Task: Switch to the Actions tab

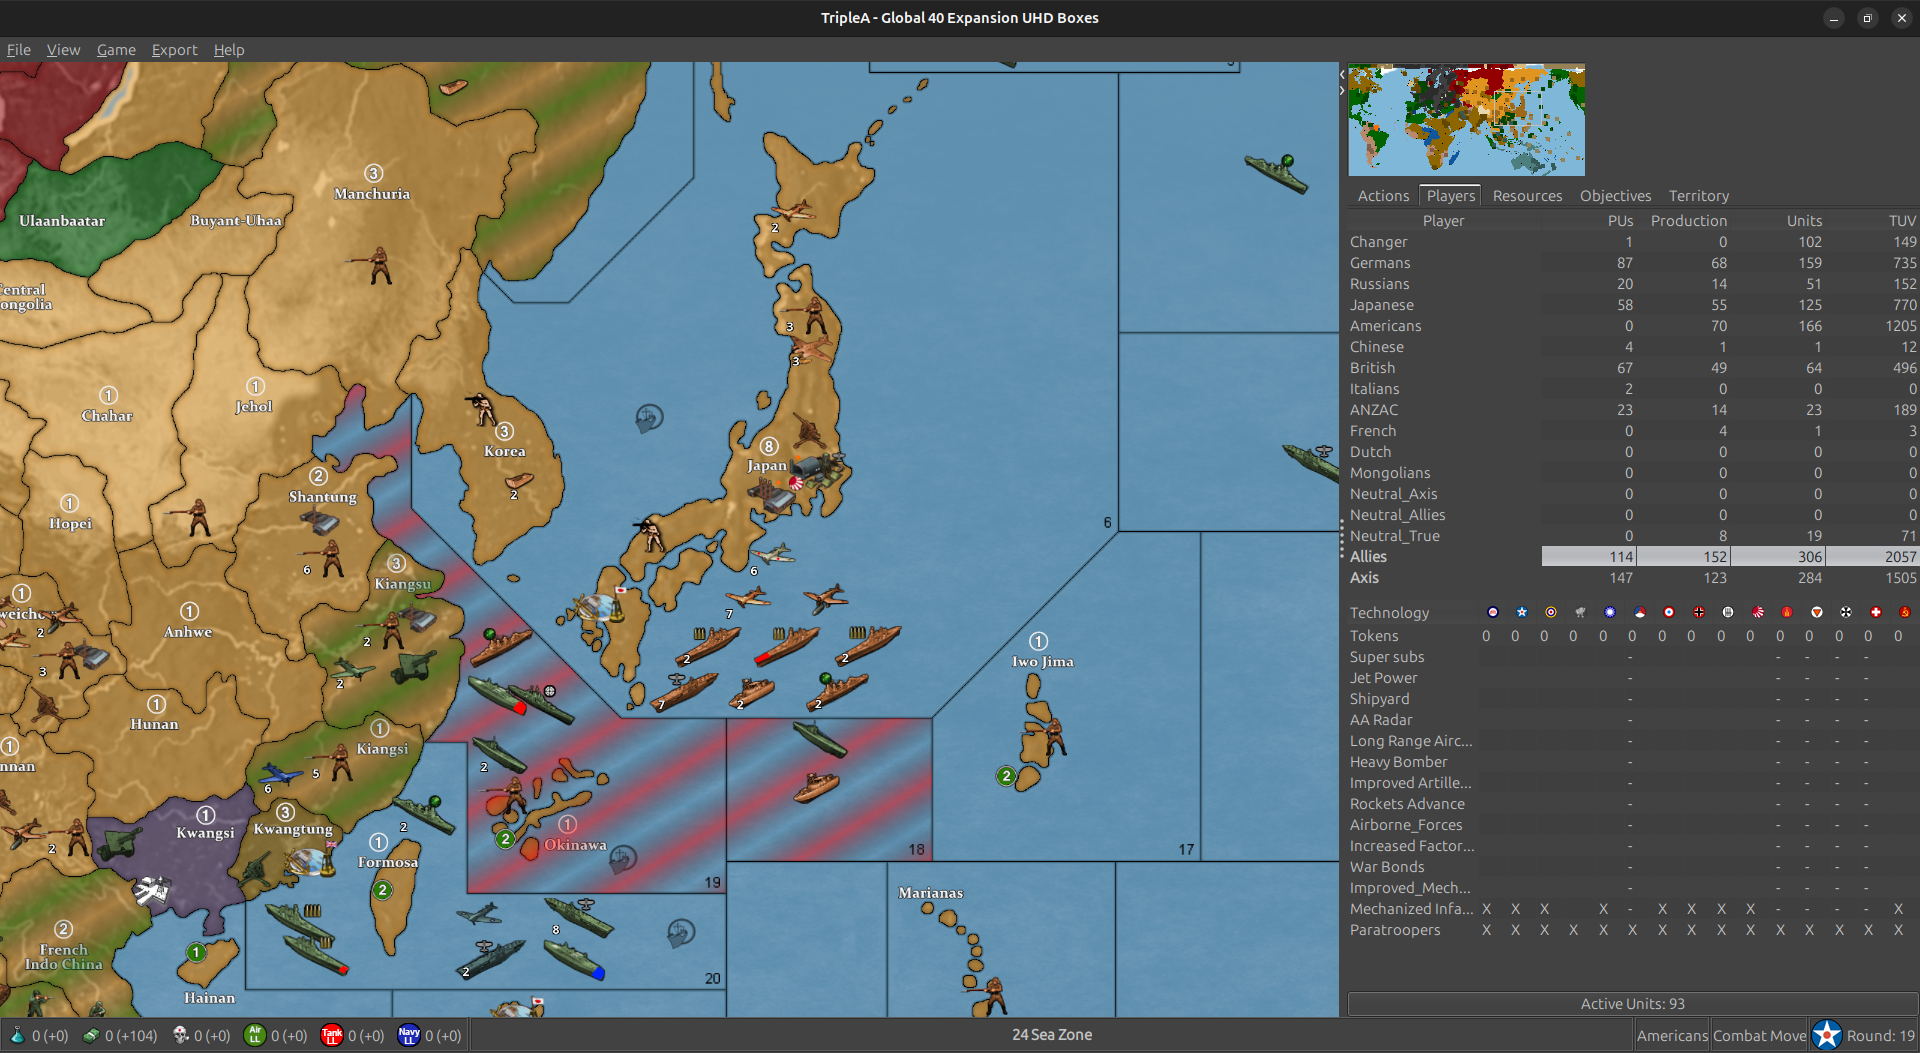Action: pyautogui.click(x=1383, y=196)
